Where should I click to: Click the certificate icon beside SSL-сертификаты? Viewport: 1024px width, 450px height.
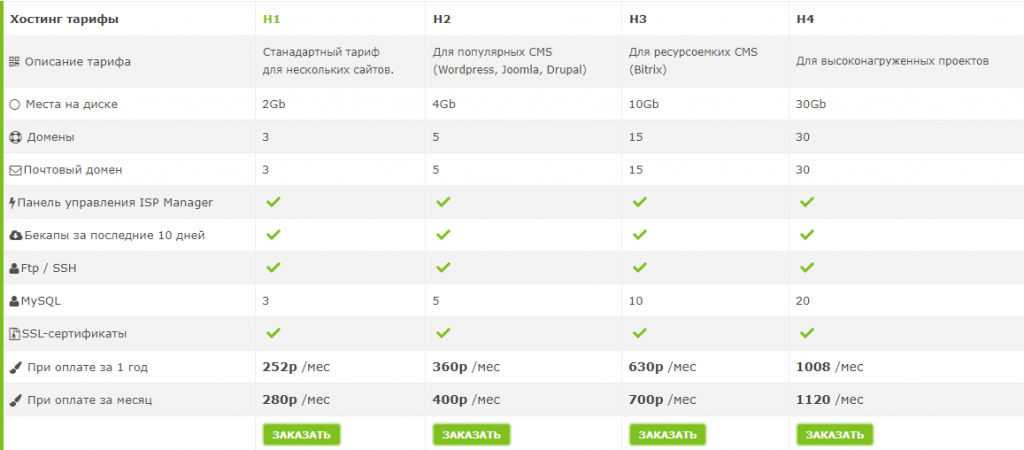15,334
